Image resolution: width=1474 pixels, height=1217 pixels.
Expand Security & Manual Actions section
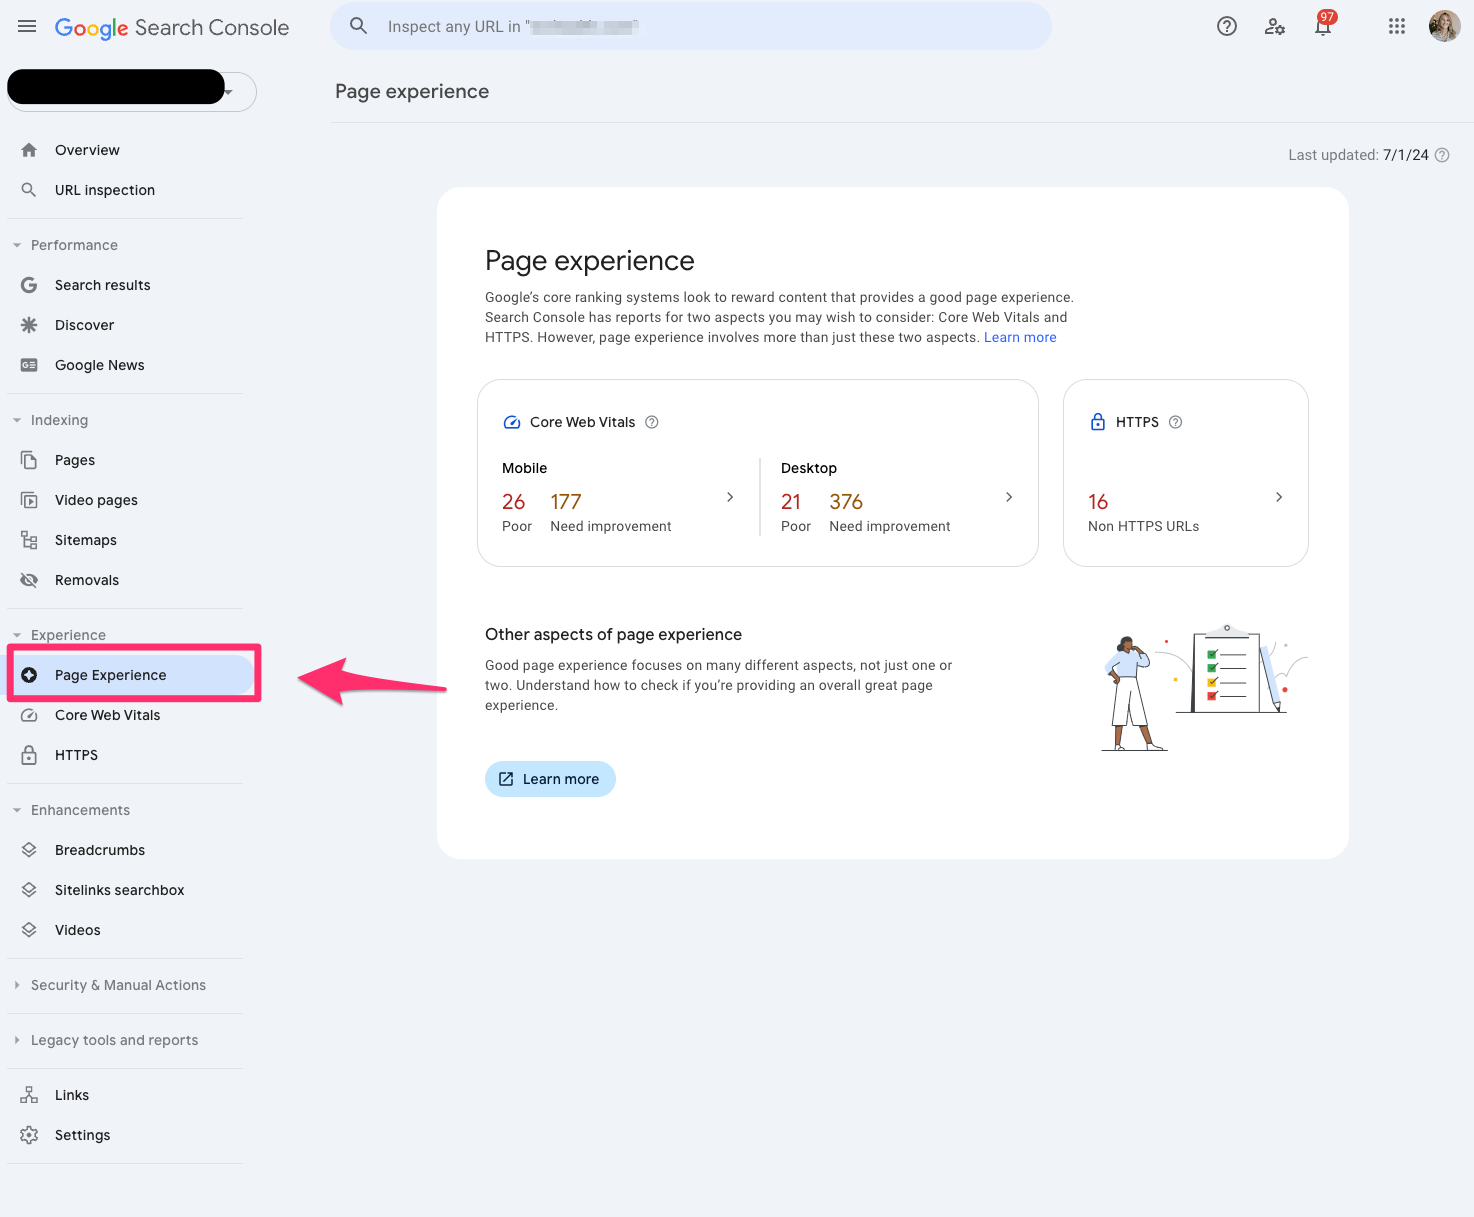(x=17, y=985)
